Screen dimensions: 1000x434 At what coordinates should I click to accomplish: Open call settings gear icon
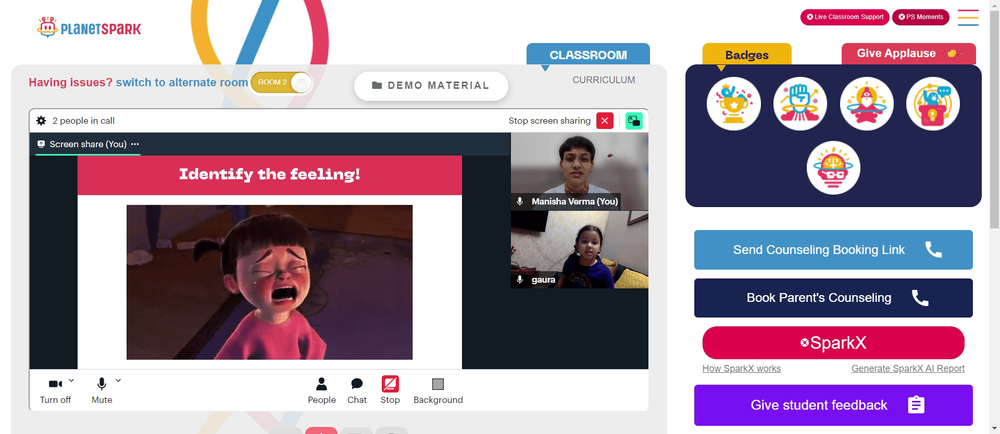tap(41, 120)
